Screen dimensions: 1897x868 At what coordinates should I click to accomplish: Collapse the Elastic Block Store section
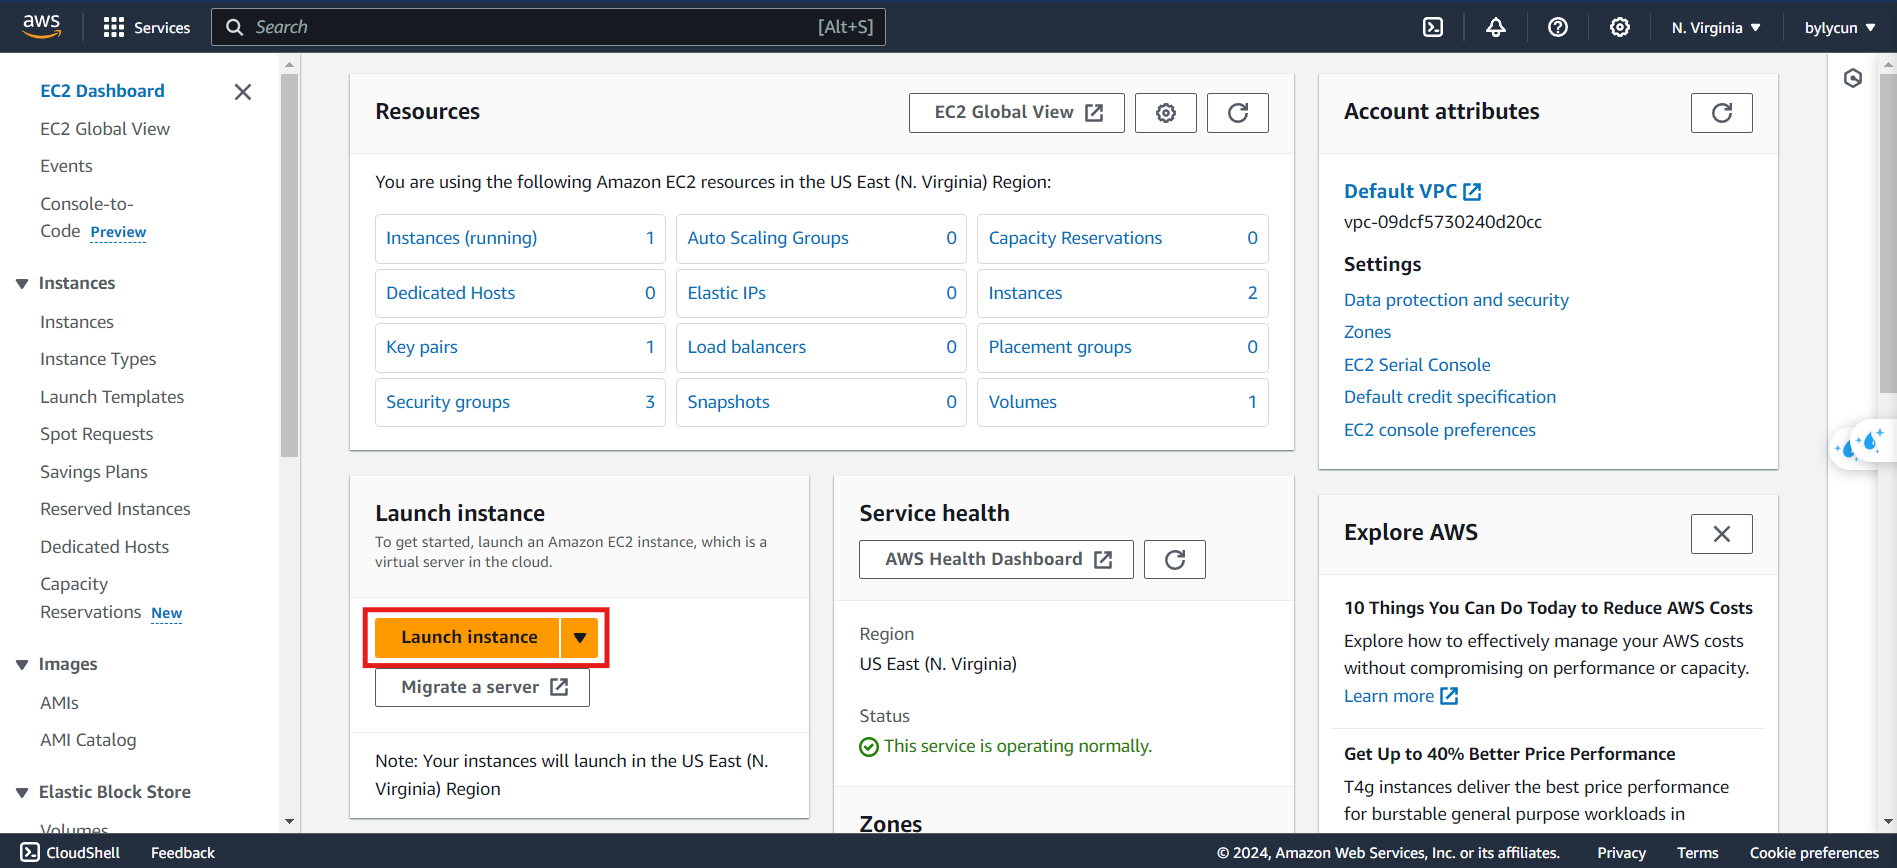tap(22, 793)
